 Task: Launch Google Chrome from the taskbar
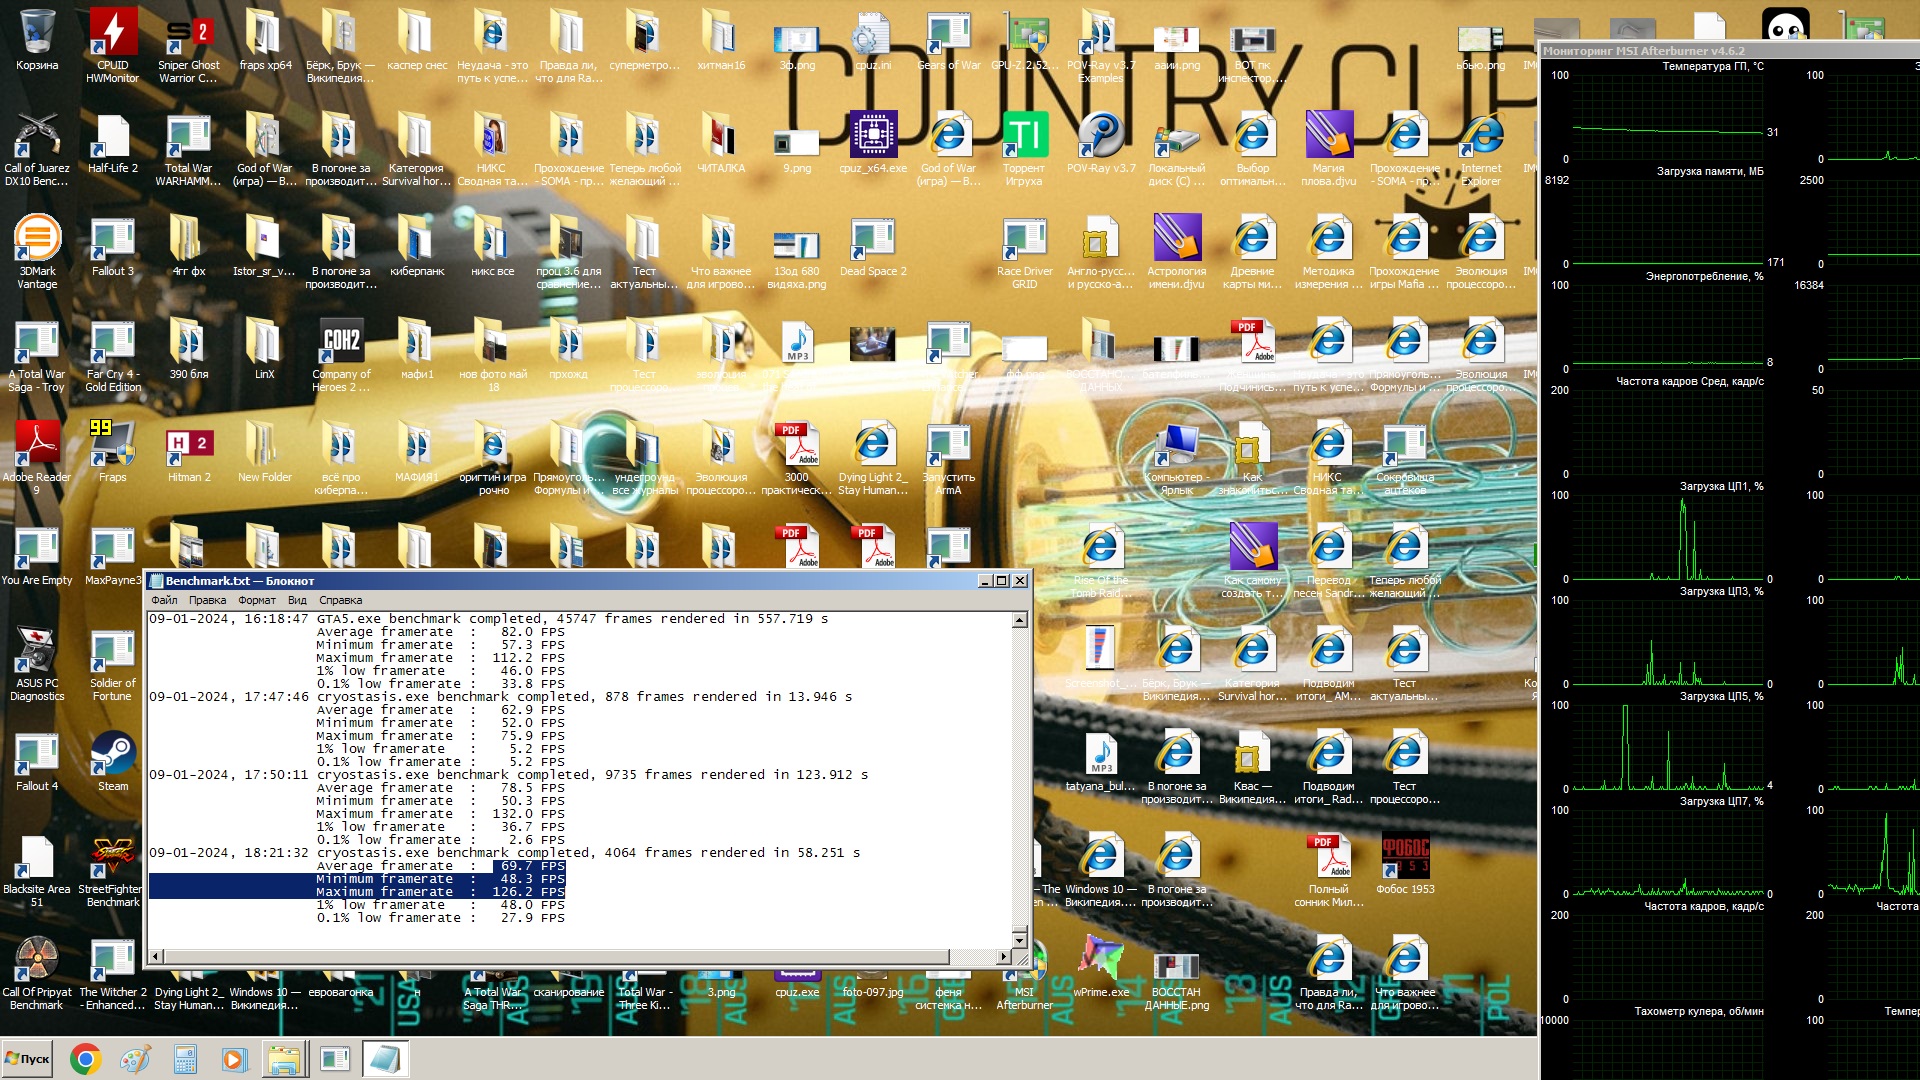pos(85,1059)
